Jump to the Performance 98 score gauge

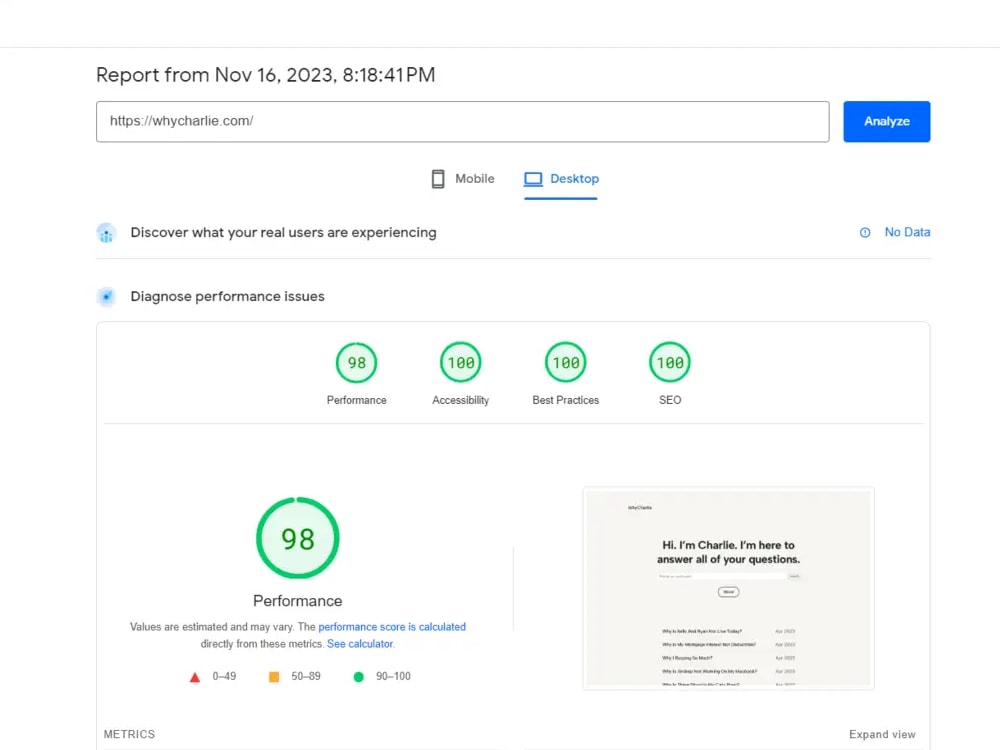coord(357,362)
